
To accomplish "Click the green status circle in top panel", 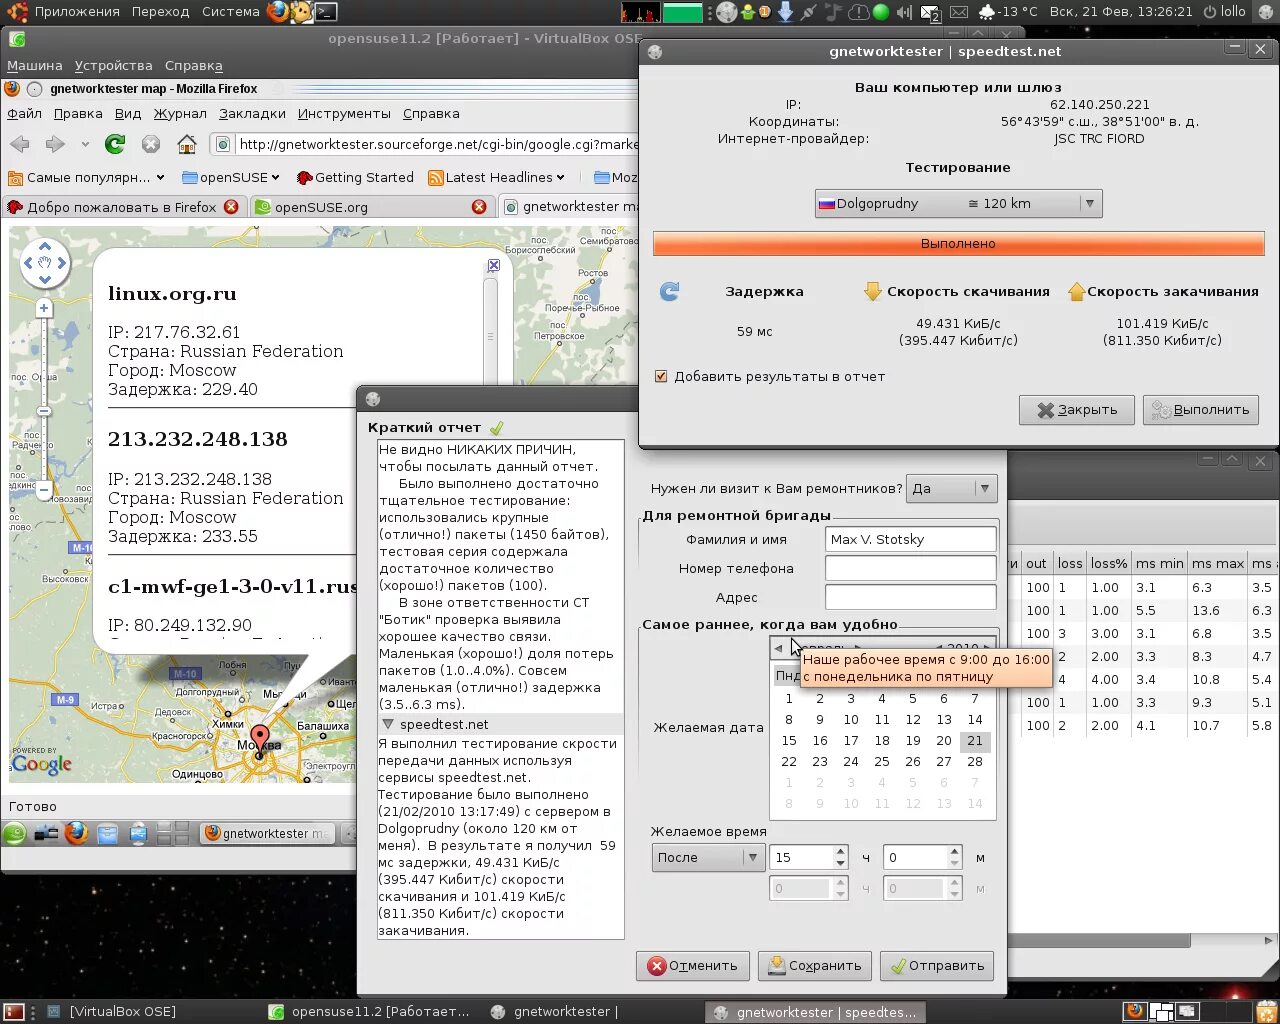I will pos(881,12).
